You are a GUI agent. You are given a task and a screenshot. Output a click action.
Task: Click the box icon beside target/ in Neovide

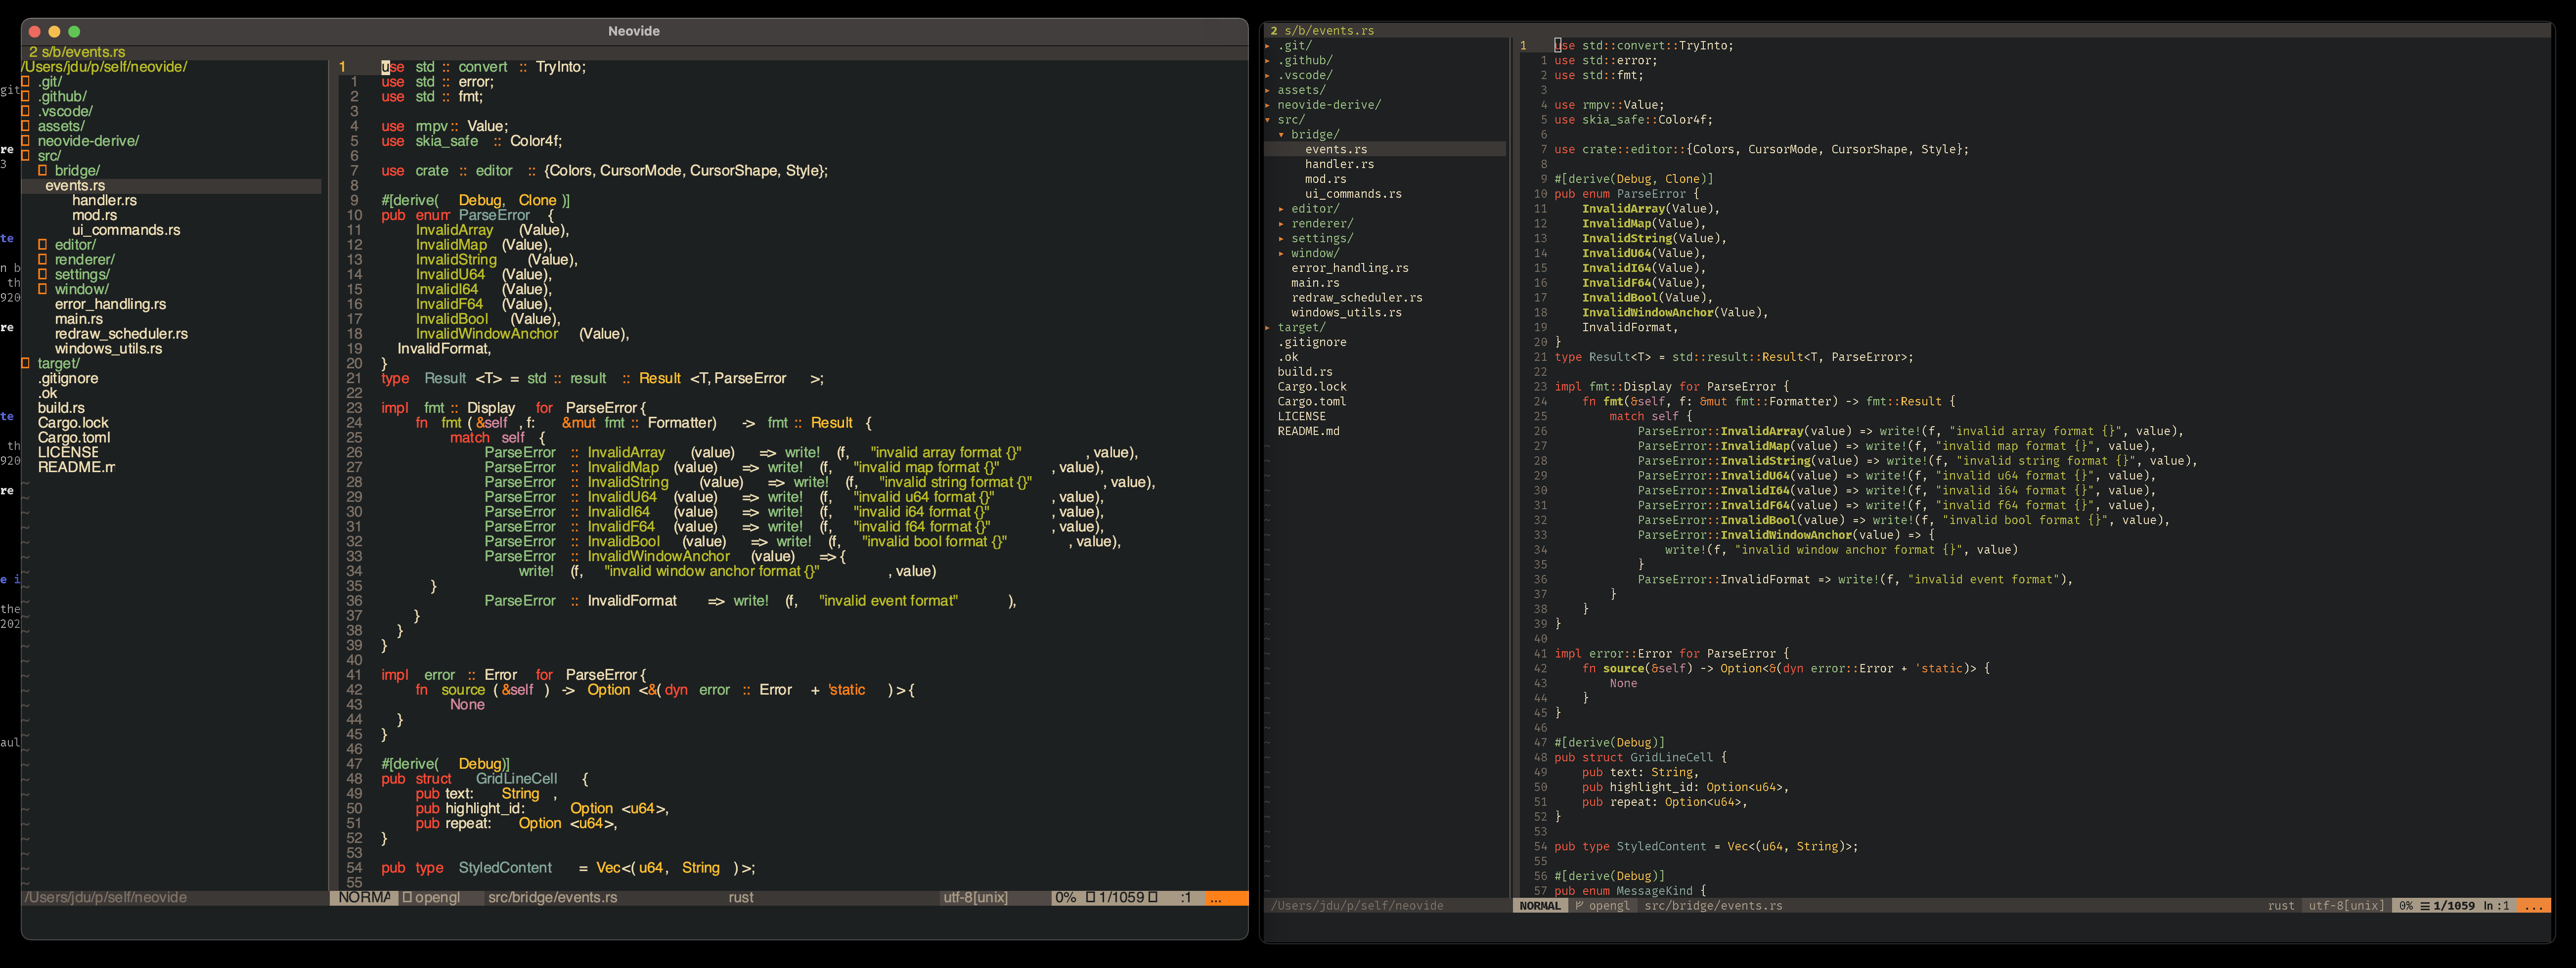26,363
